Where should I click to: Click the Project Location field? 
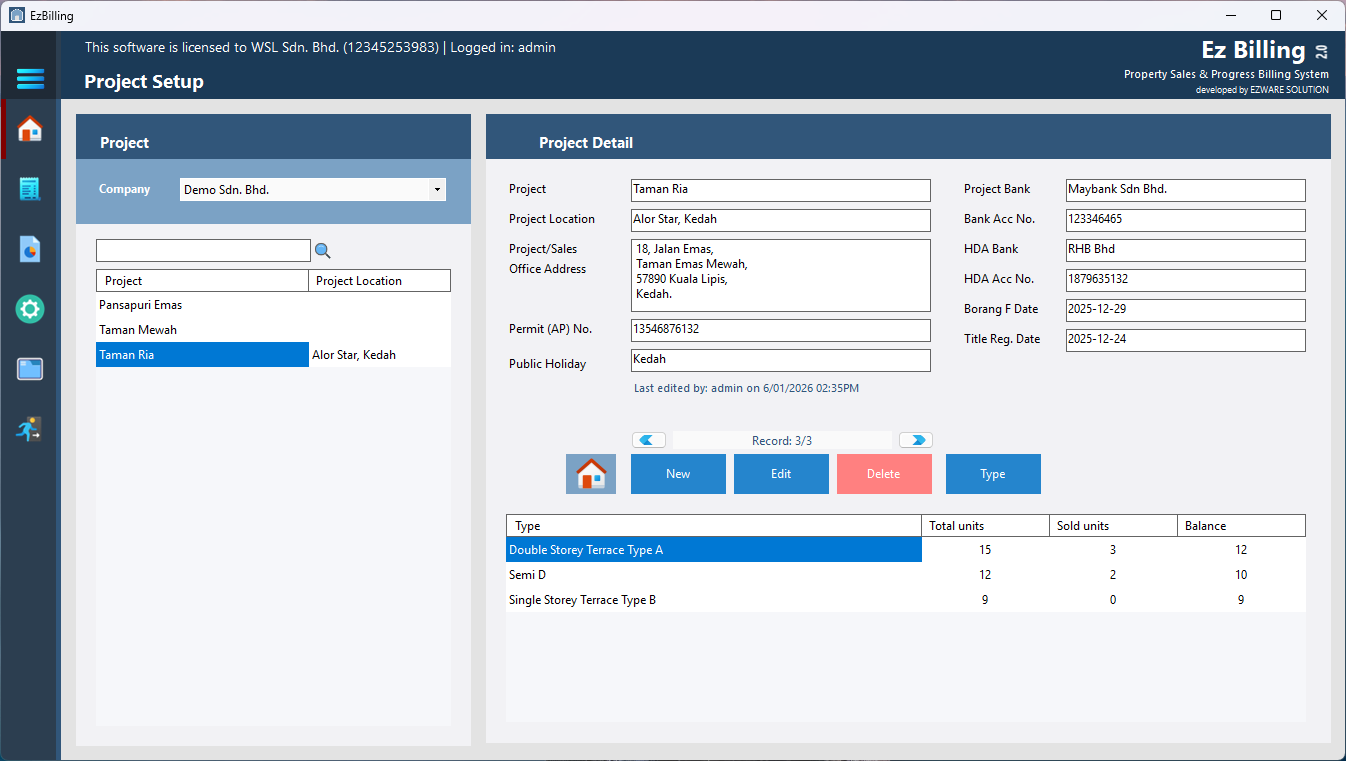coord(781,220)
